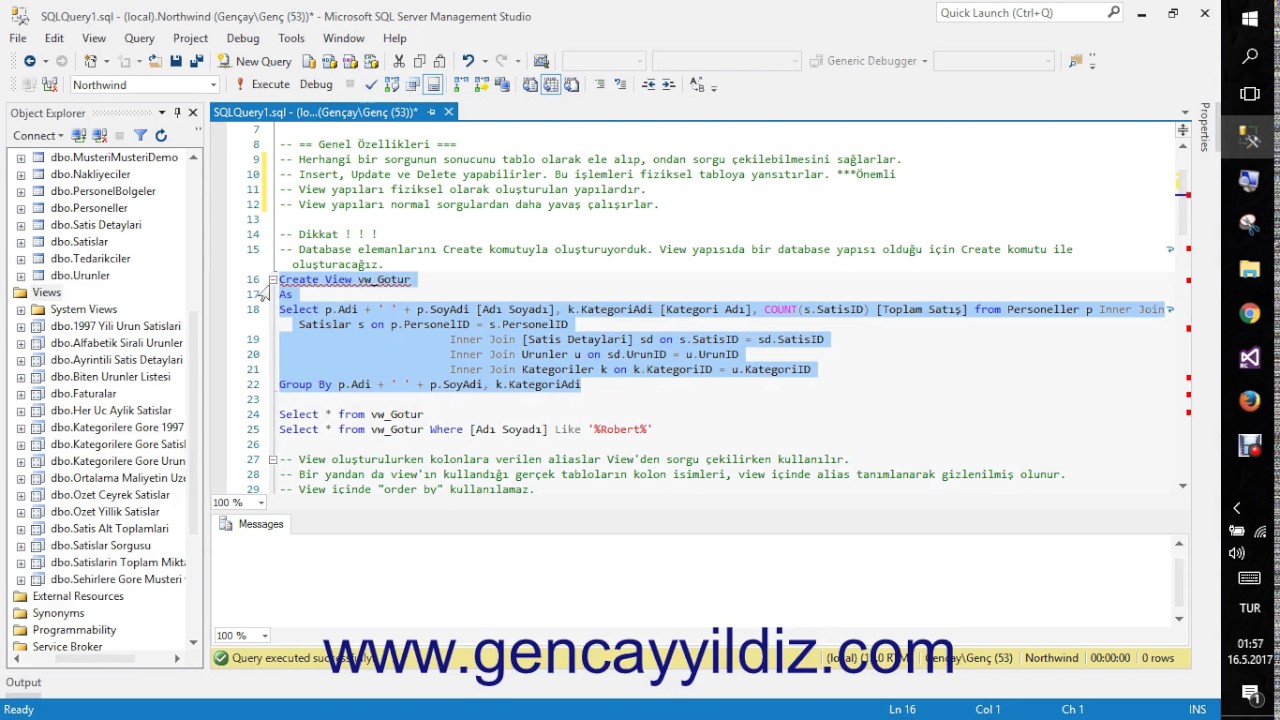Image resolution: width=1280 pixels, height=720 pixels.
Task: Click the Object Explorer filter funnel icon
Action: point(140,135)
